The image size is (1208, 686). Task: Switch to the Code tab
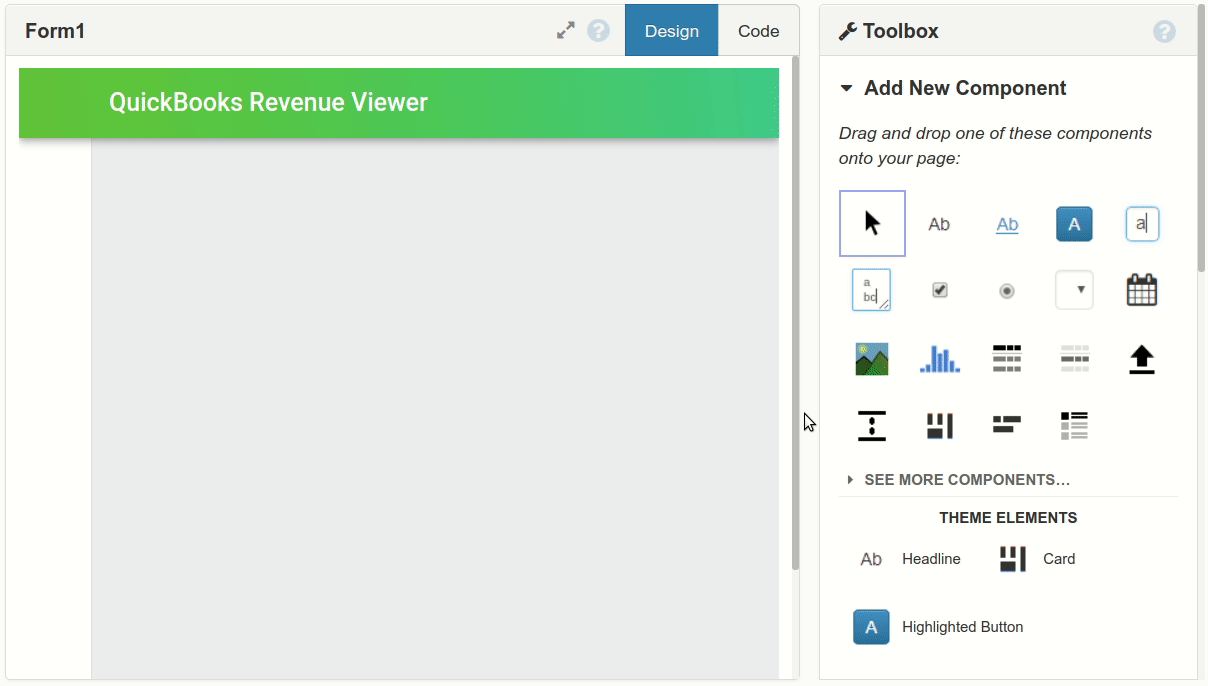[759, 30]
